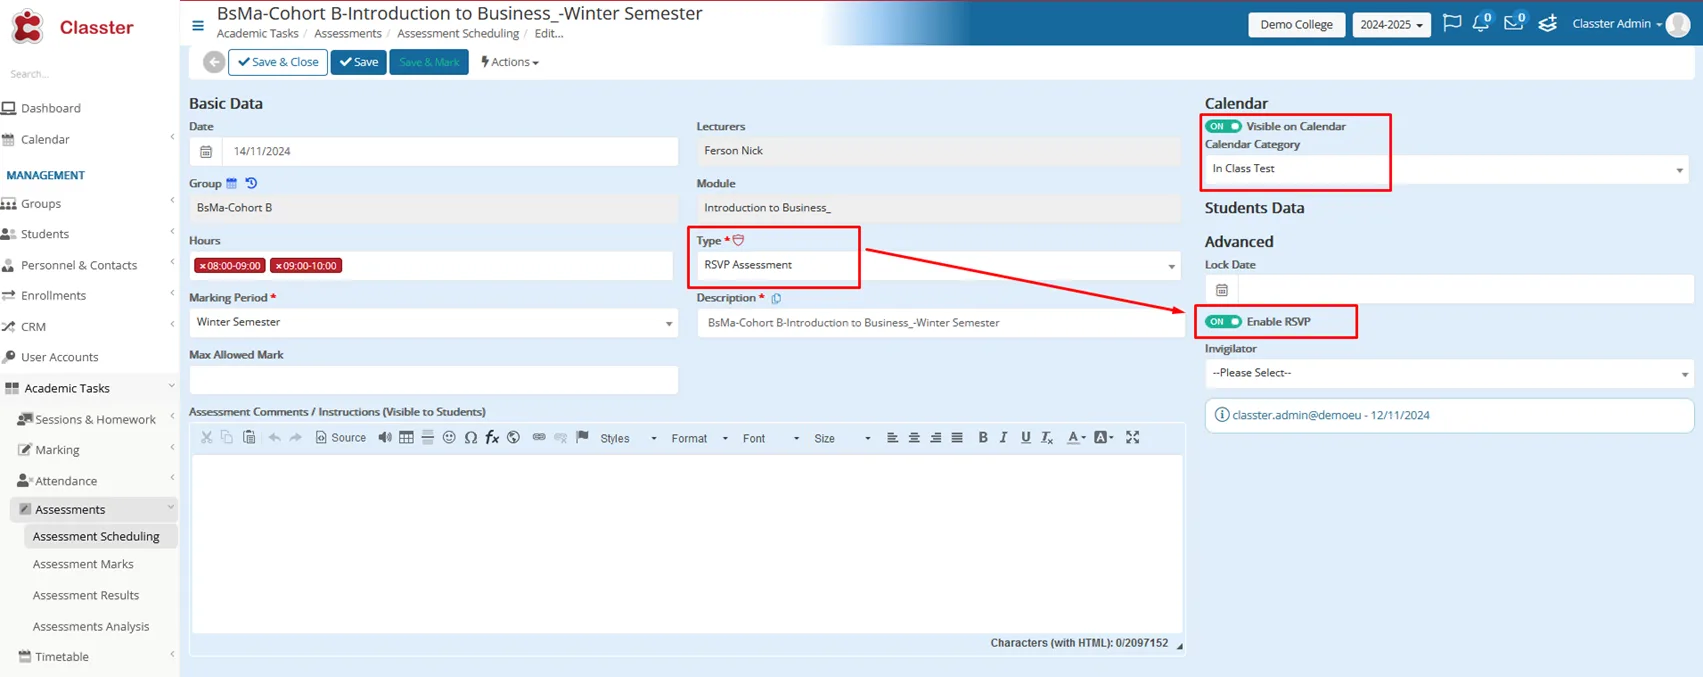Open the Format dropdown in editor
The width and height of the screenshot is (1703, 677).
point(699,438)
